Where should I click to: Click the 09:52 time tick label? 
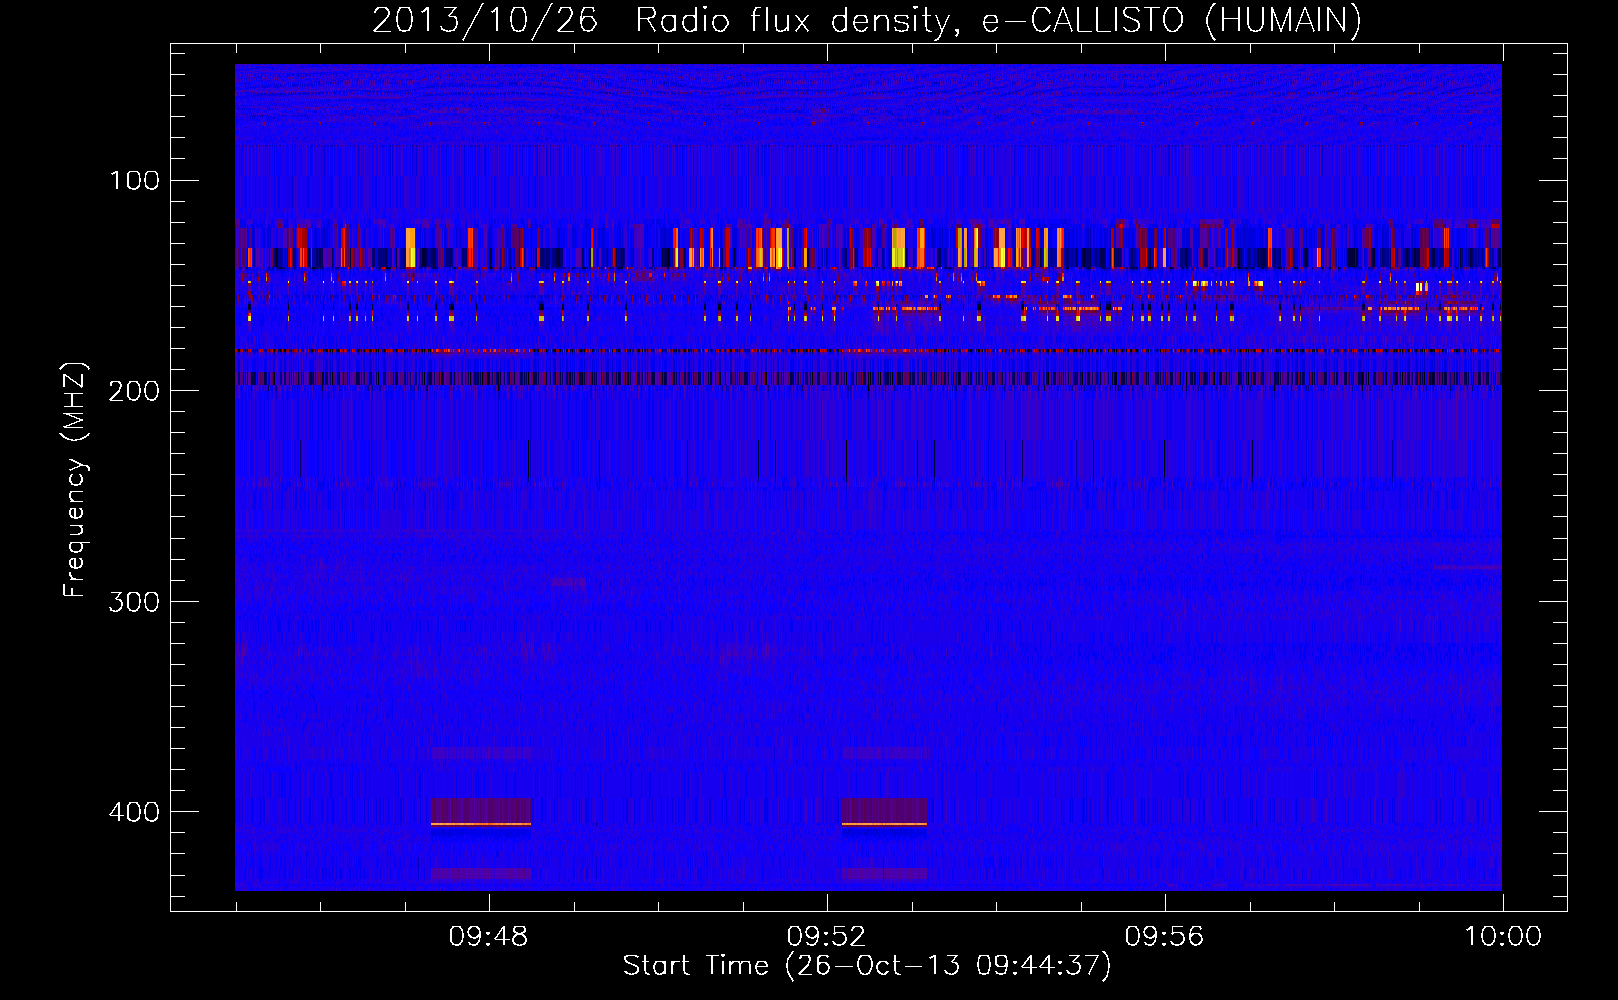pos(827,937)
